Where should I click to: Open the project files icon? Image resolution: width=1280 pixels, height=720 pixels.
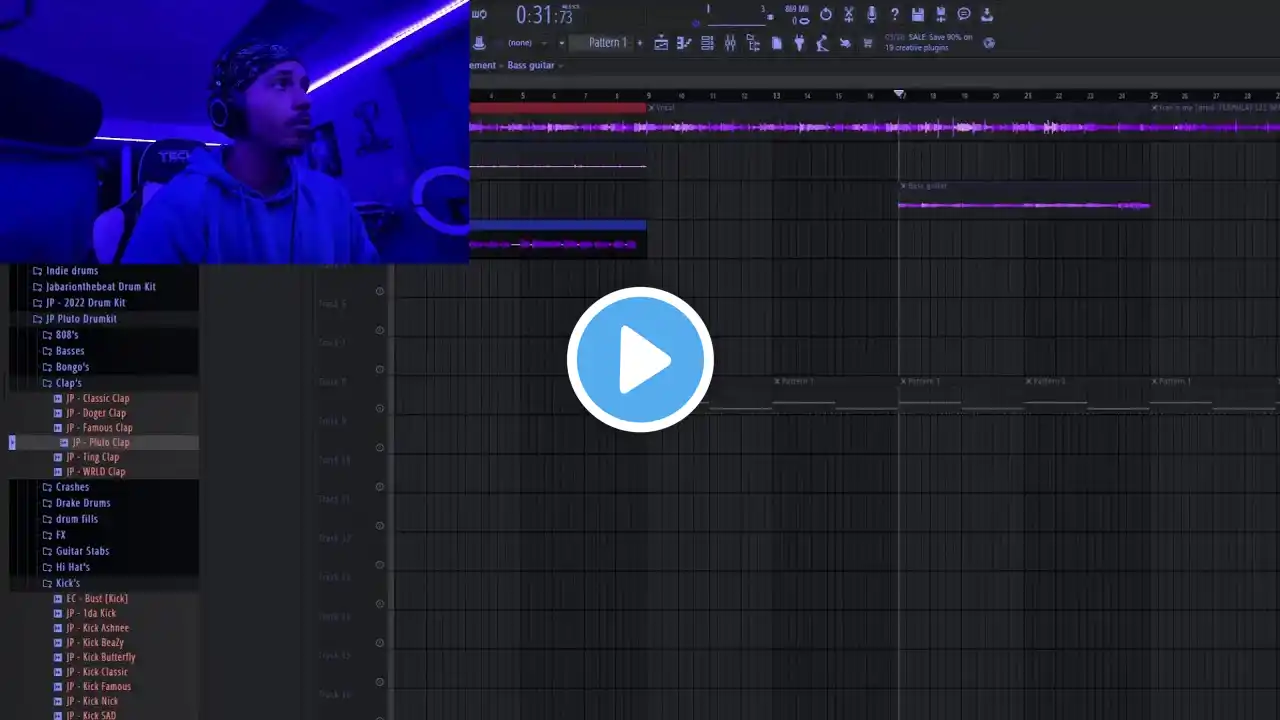(777, 43)
